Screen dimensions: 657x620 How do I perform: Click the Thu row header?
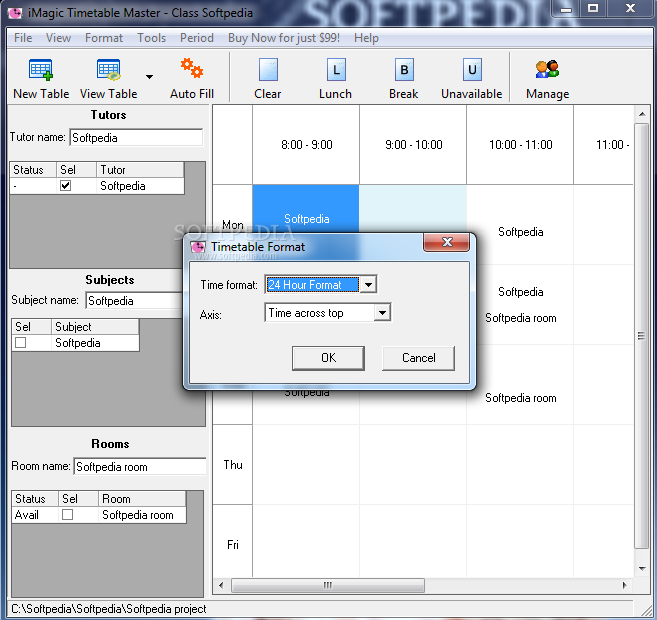click(233, 465)
